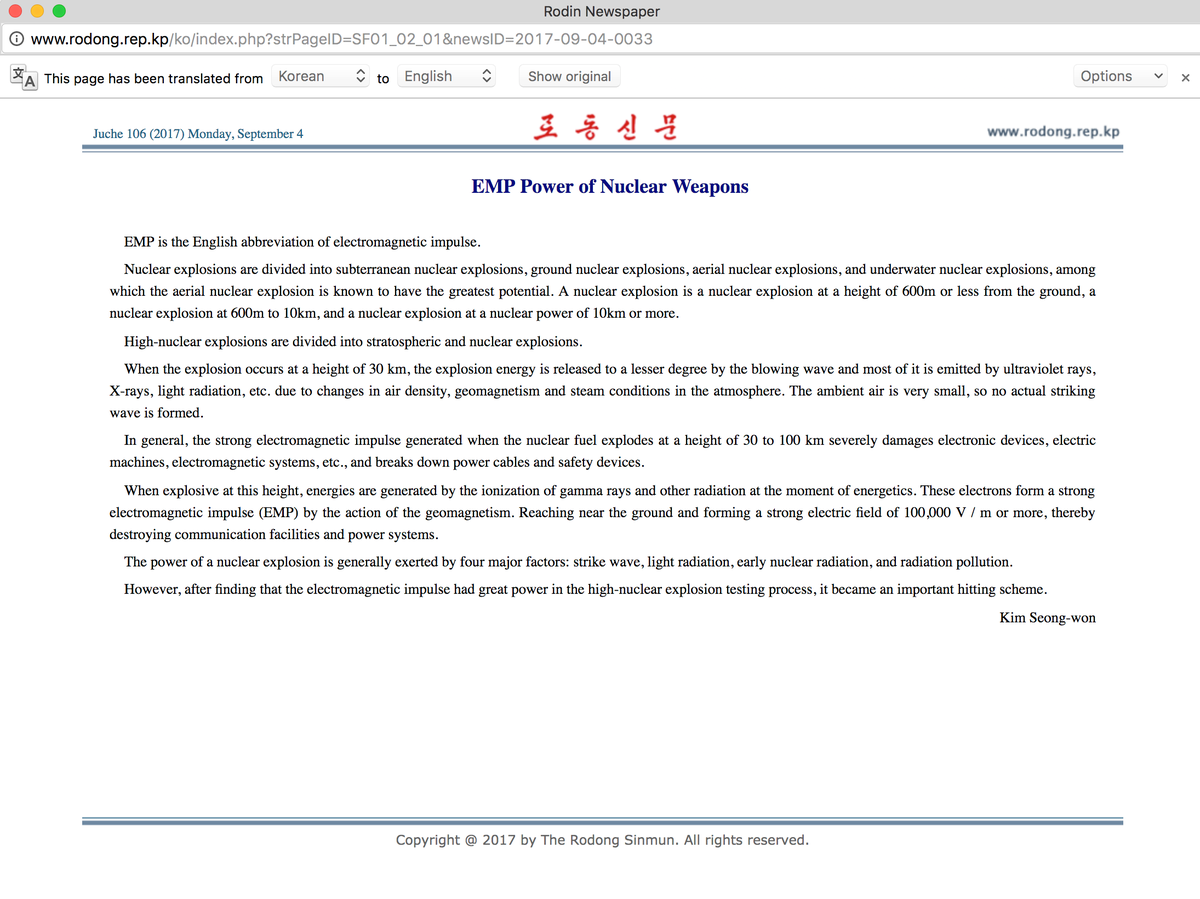The height and width of the screenshot is (899, 1200).
Task: Click the label "This page has been translated from"
Action: (154, 78)
